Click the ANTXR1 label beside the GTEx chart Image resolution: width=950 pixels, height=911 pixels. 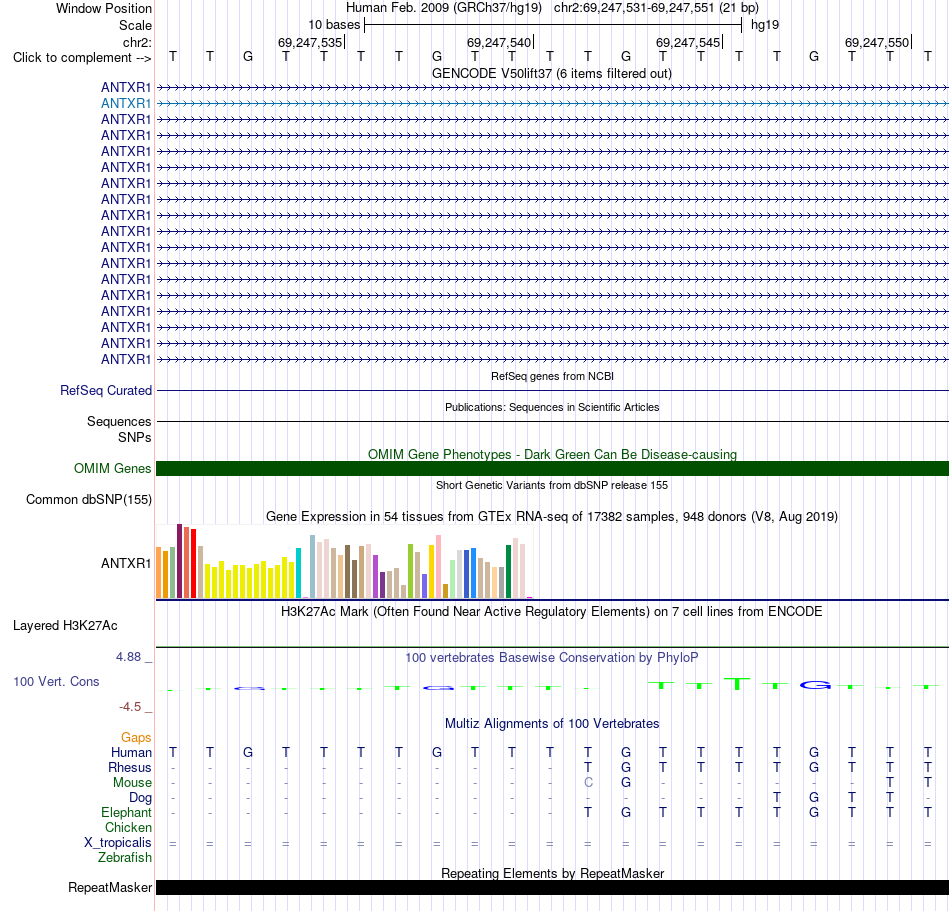[x=126, y=564]
